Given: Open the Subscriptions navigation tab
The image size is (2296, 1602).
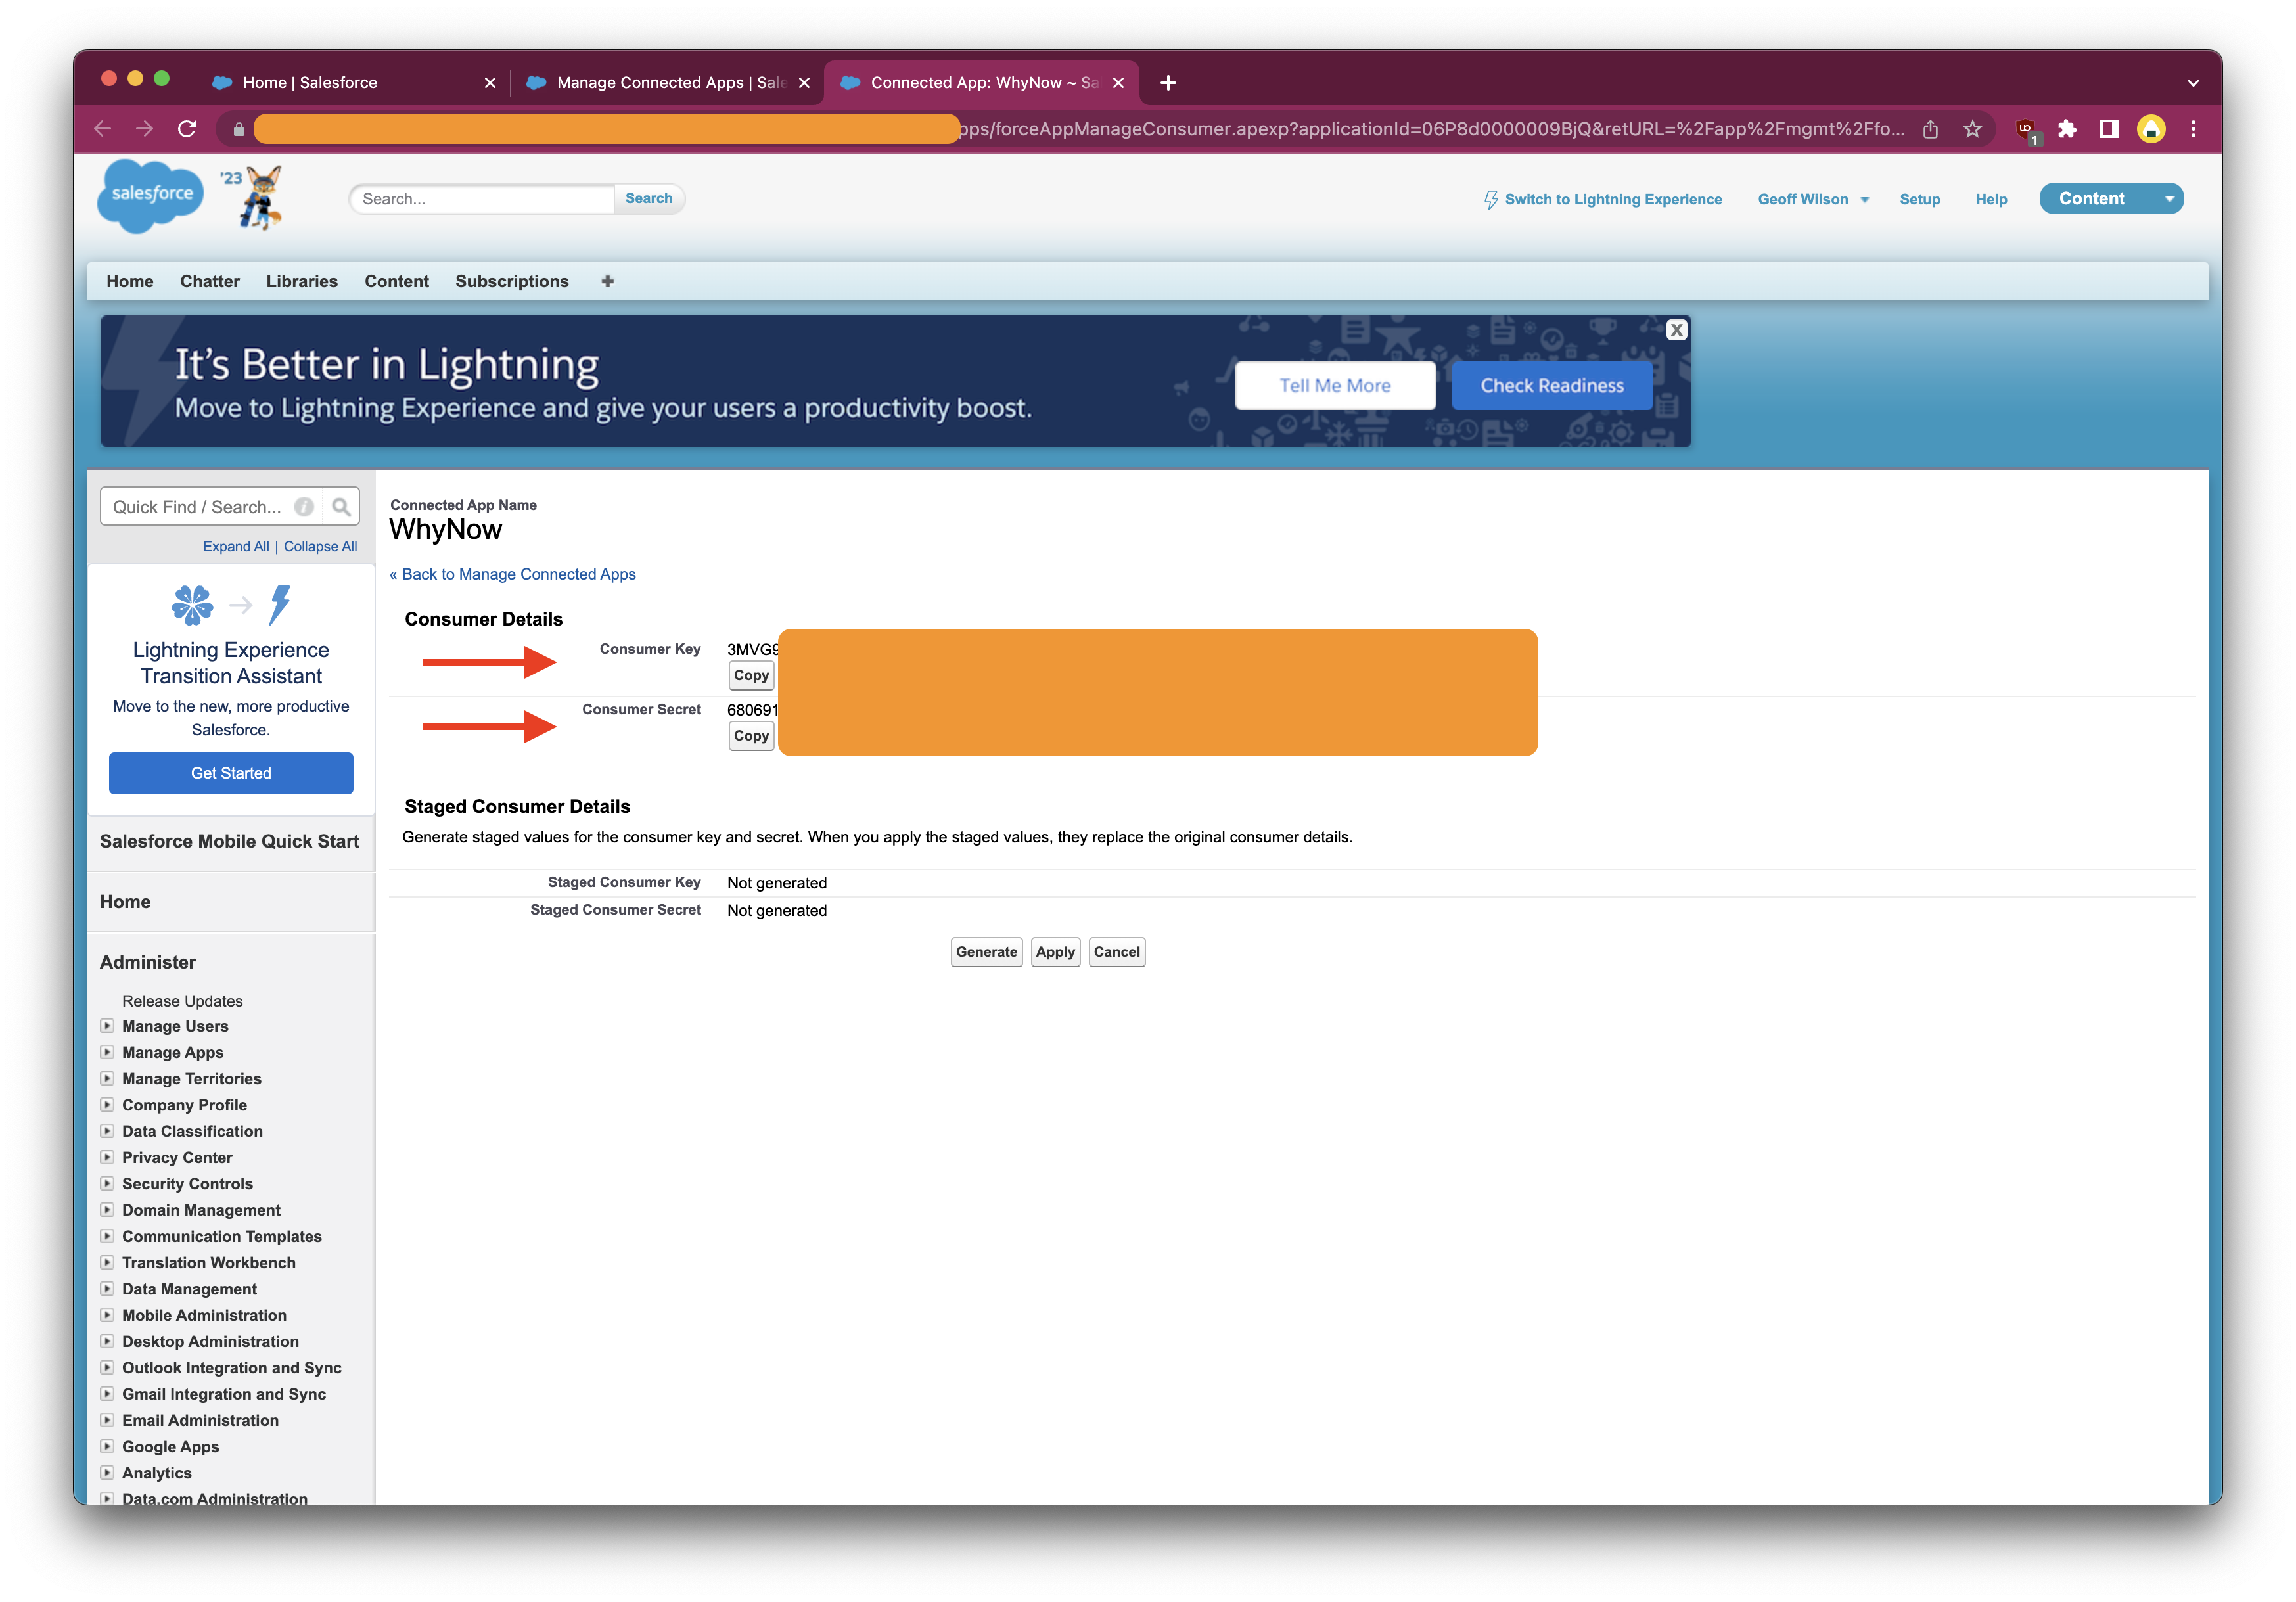Looking at the screenshot, I should point(512,281).
